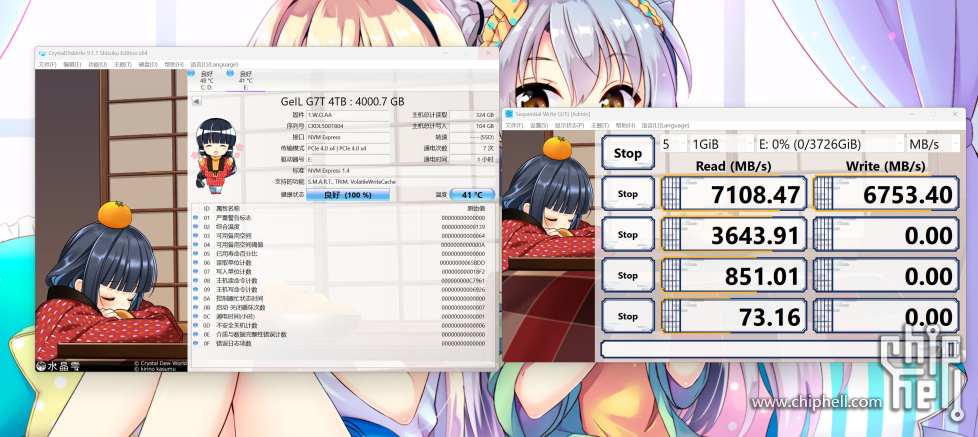
Task: Click firmware field 1.W.0.AA
Action: tap(348, 115)
